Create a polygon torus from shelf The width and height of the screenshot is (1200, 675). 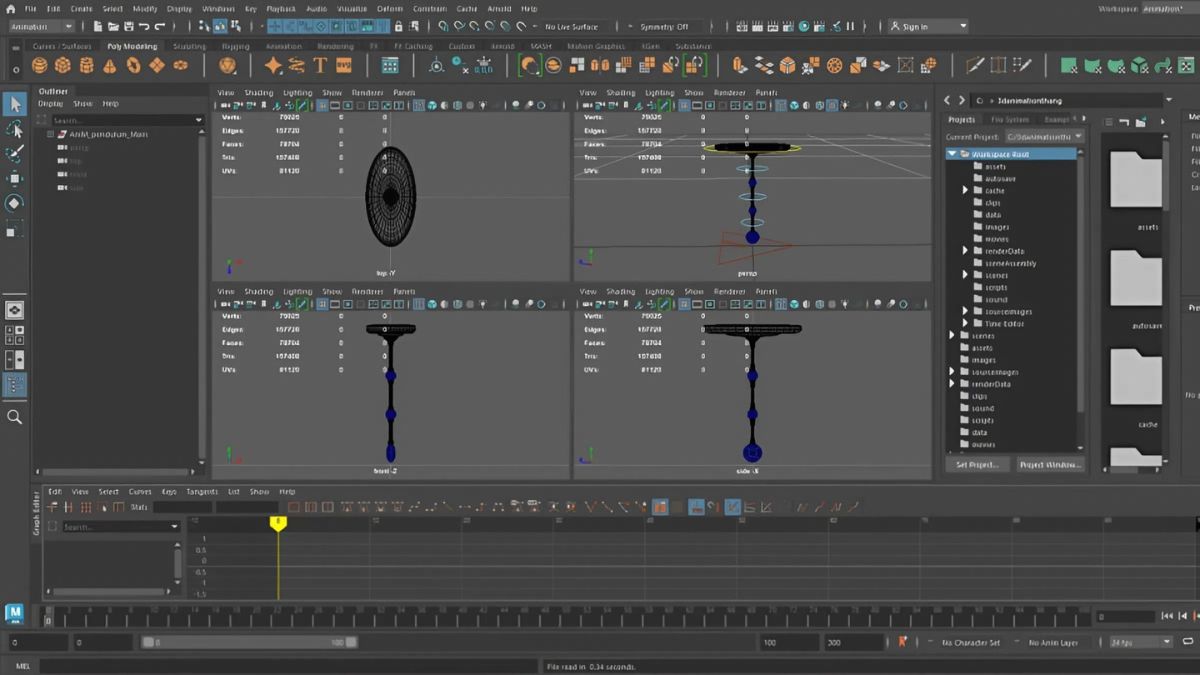133,65
